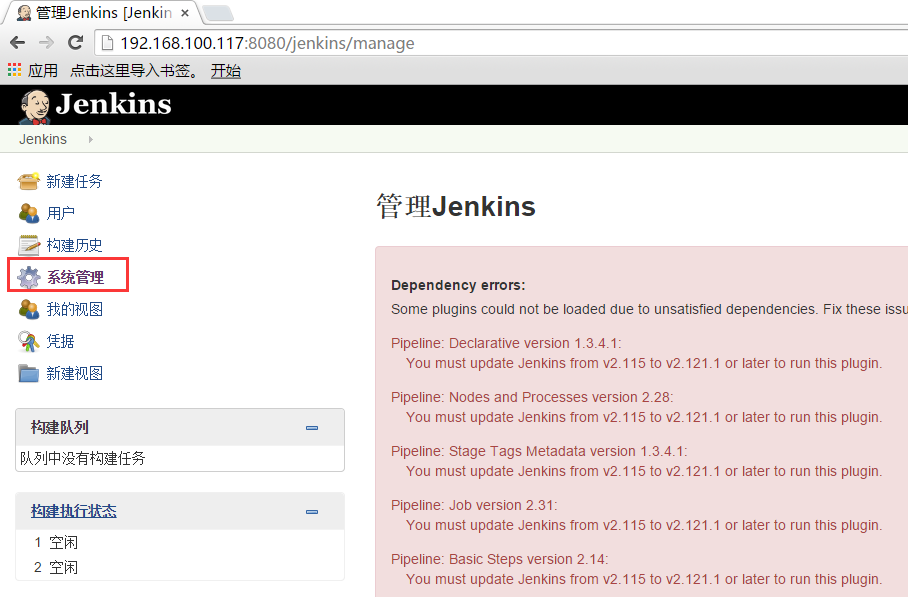The height and width of the screenshot is (597, 908).
Task: Click the Users (用户) people icon
Action: [28, 213]
